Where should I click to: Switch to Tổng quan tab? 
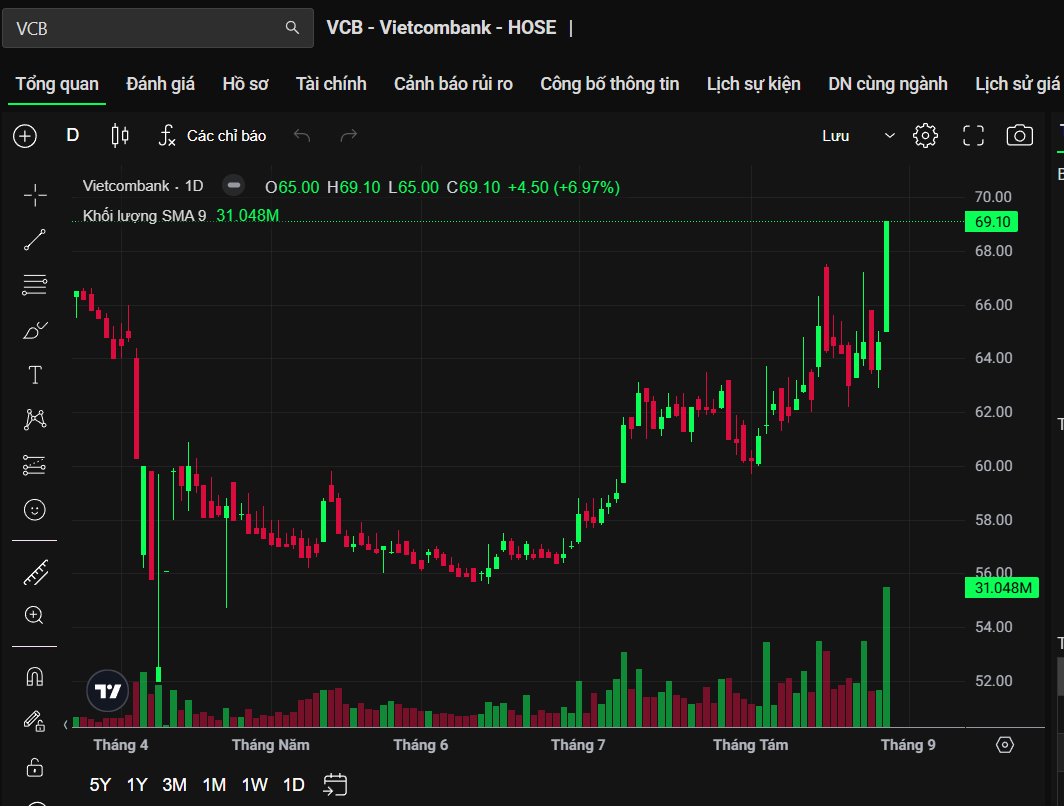click(57, 84)
